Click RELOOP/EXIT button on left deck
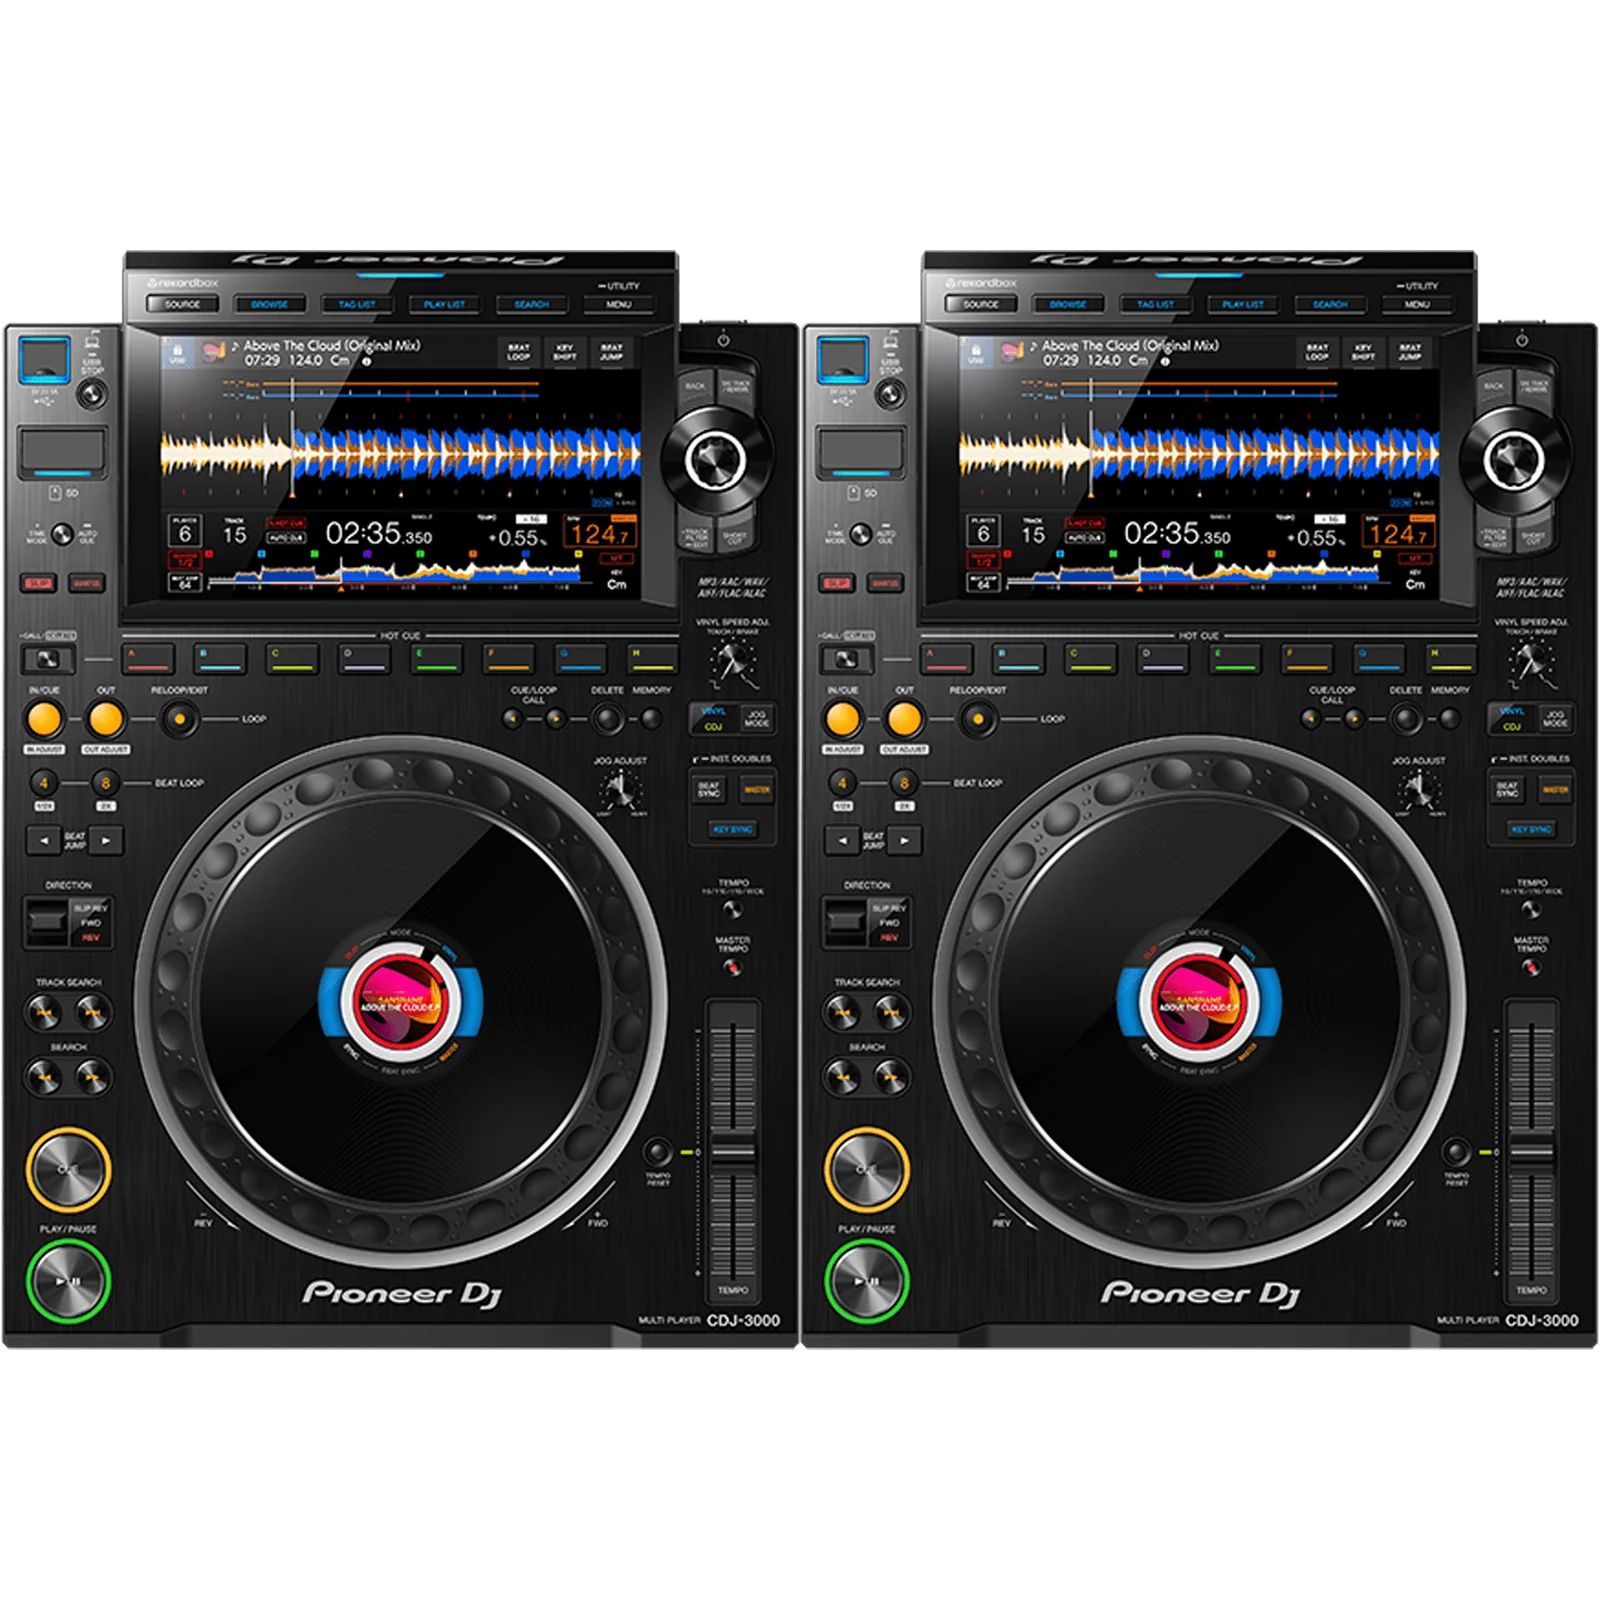This screenshot has height=1600, width=1600. [x=179, y=719]
